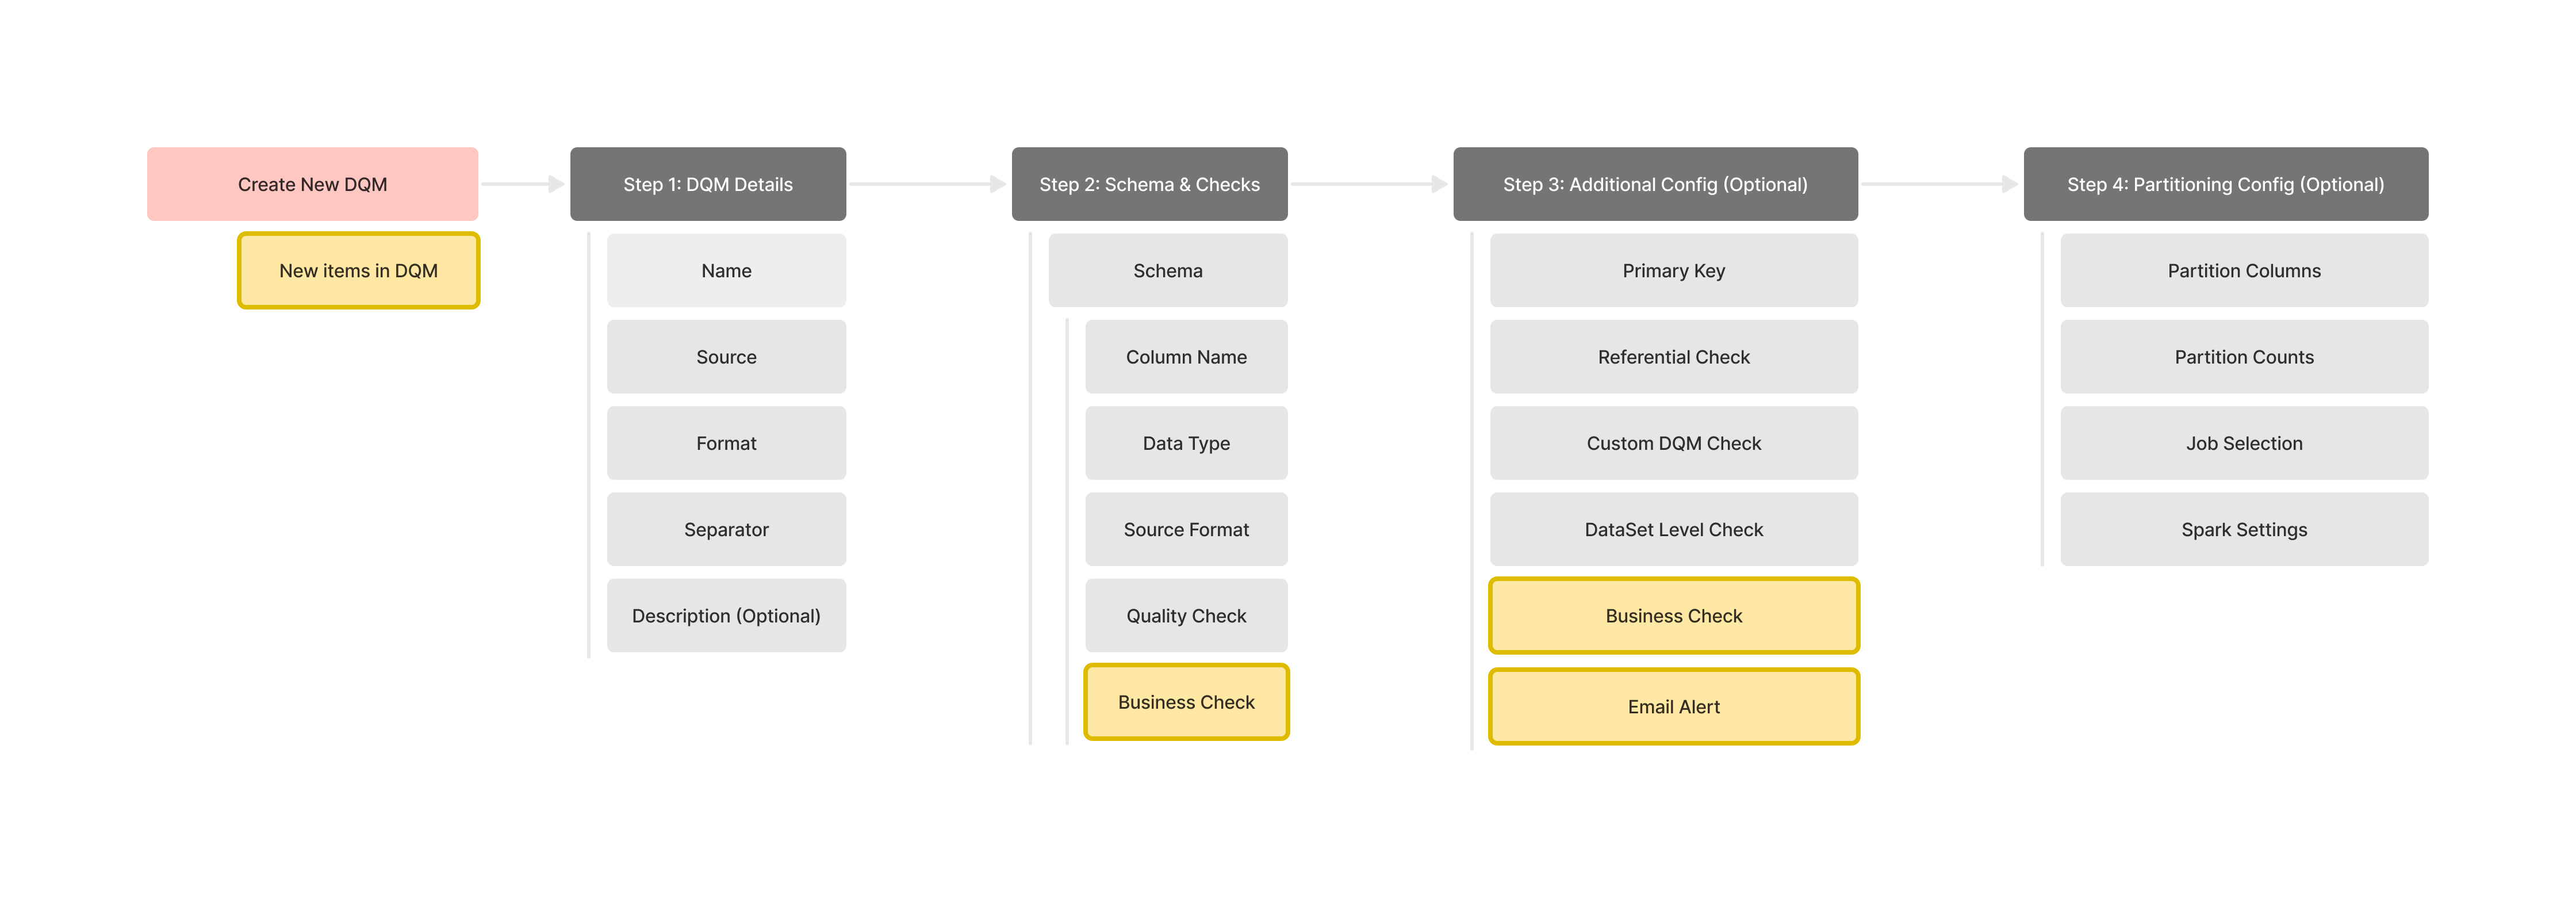The image size is (2576, 898).
Task: Click Business Check under Step 3
Action: [x=1674, y=616]
